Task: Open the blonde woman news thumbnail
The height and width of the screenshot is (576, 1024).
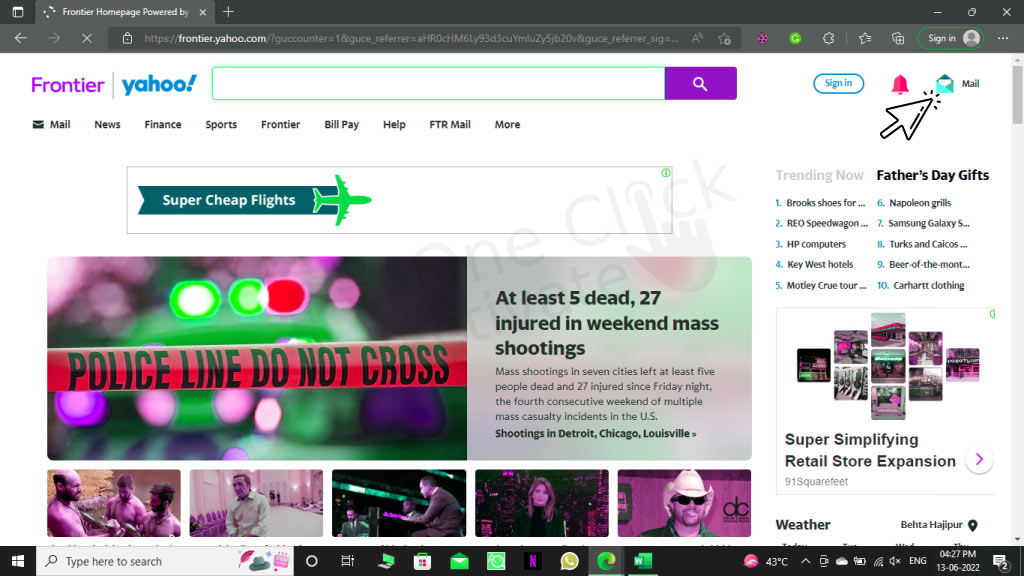Action: 542,503
